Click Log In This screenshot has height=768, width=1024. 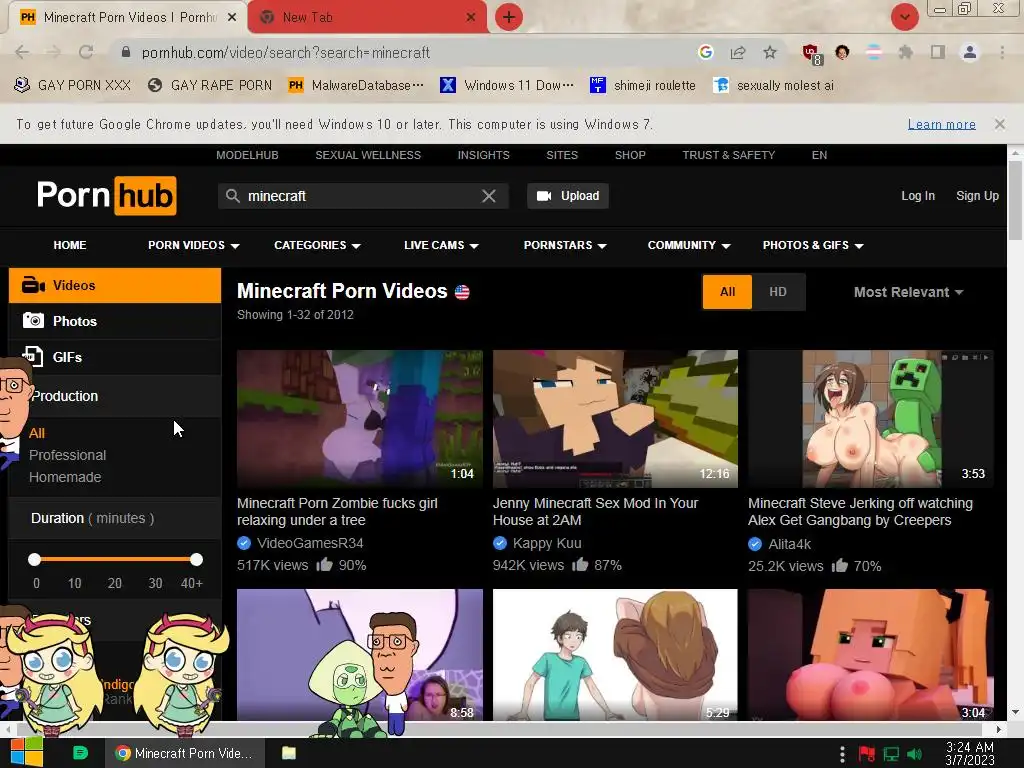(x=918, y=196)
